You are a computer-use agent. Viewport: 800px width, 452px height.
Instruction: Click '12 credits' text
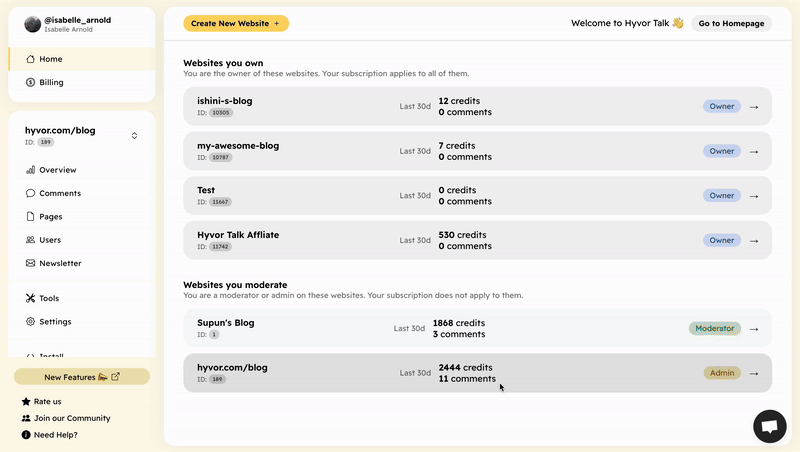tap(459, 101)
